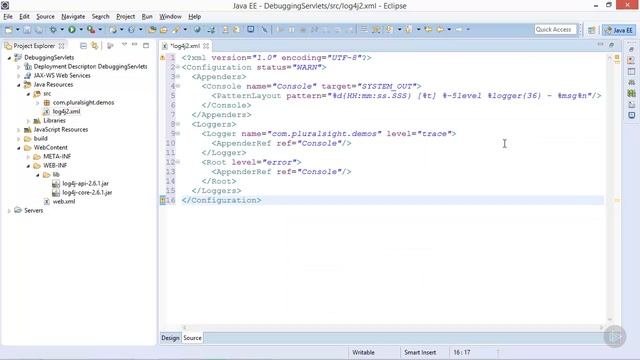
Task: Click the editor horizontal scrollbar
Action: [x=393, y=327]
